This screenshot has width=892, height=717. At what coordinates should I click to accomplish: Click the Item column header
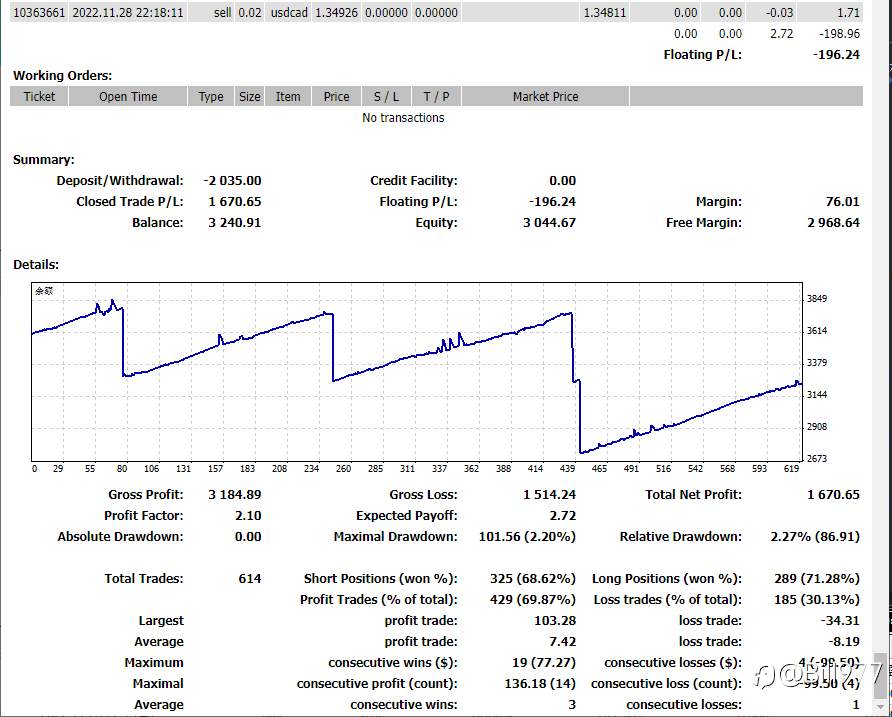[x=288, y=96]
